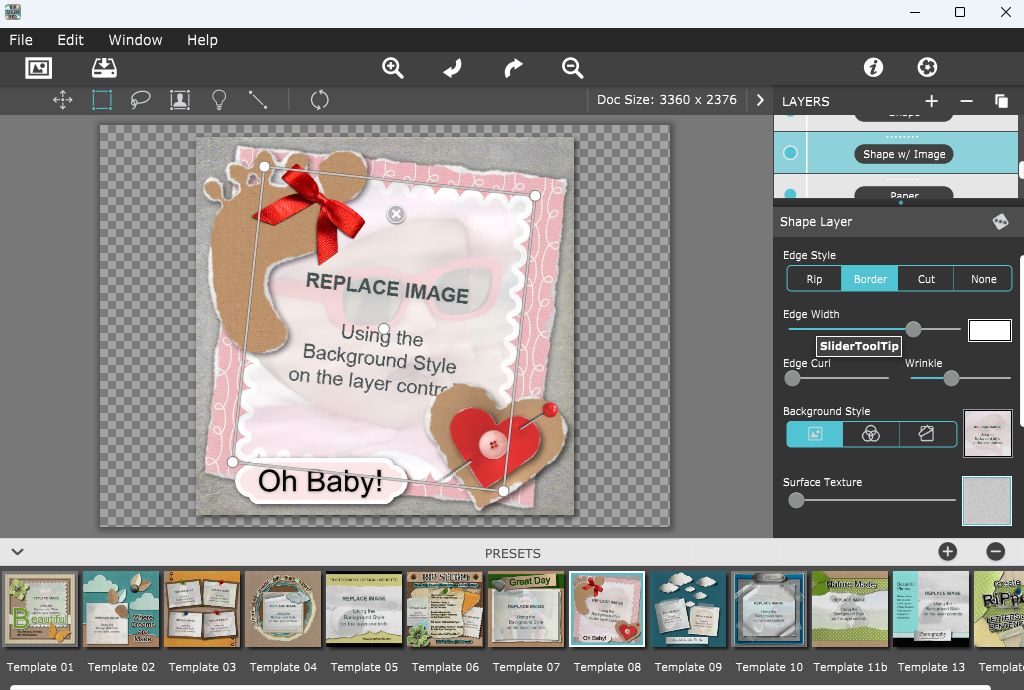Open the Window menu
Image resolution: width=1024 pixels, height=690 pixels.
click(135, 40)
